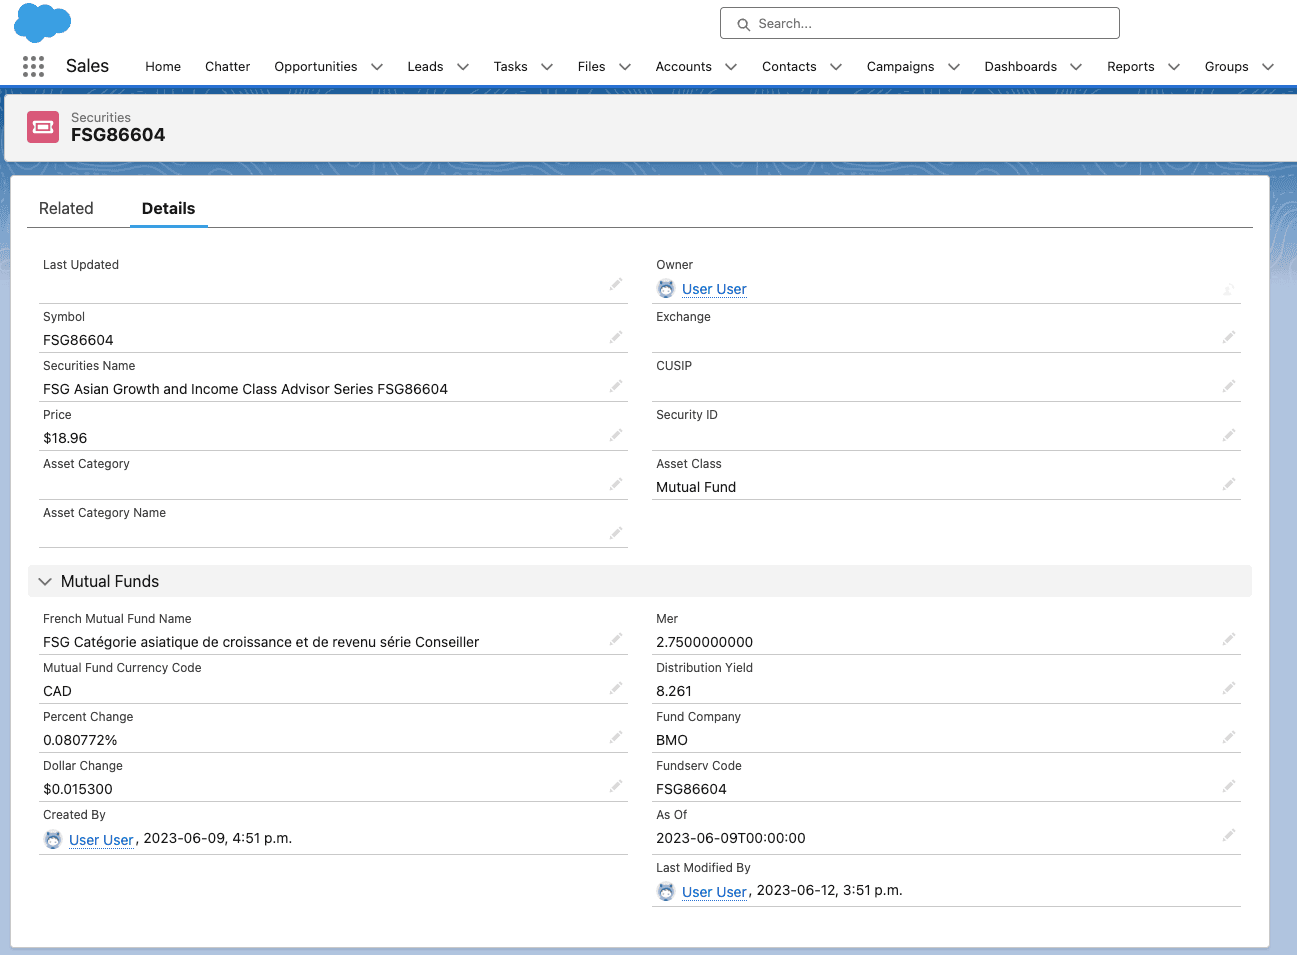Image resolution: width=1297 pixels, height=955 pixels.
Task: Click the Securities record icon in header
Action: pos(43,127)
